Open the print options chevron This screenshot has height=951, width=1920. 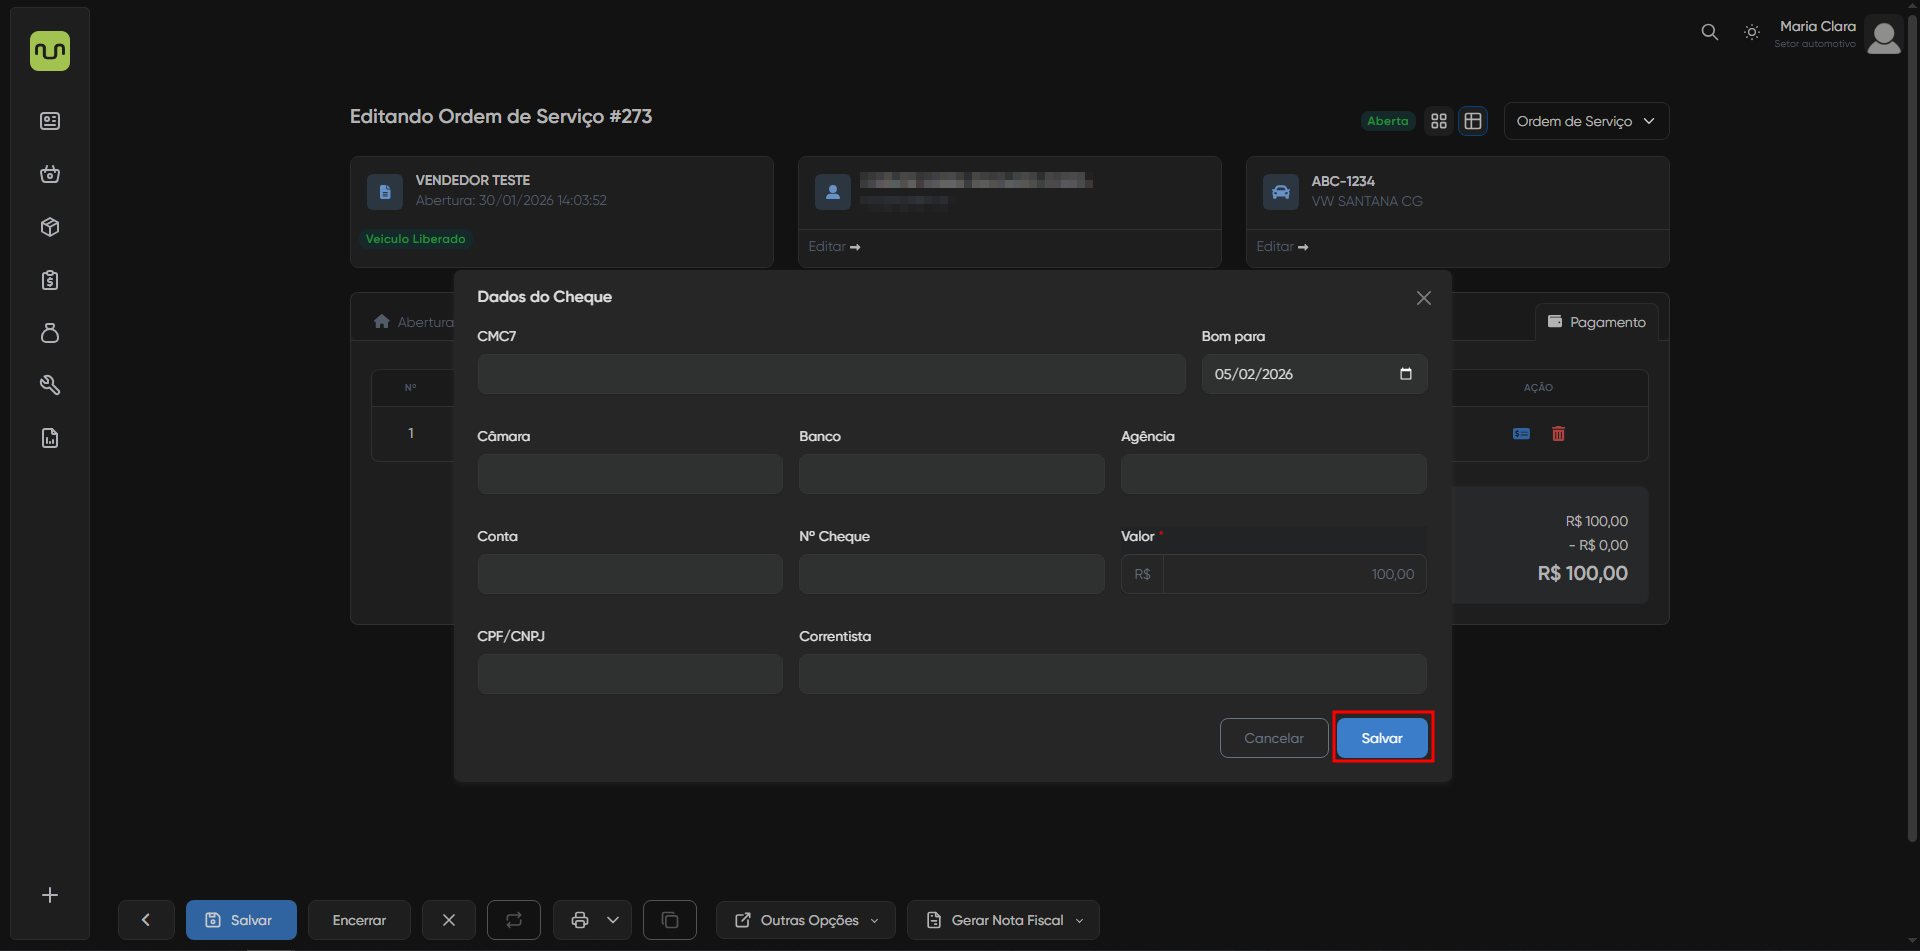pyautogui.click(x=613, y=920)
